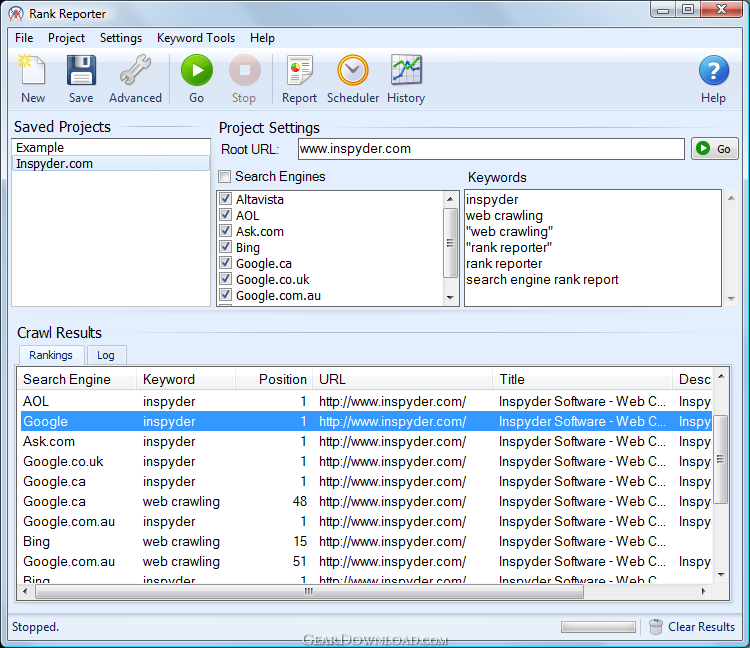This screenshot has width=750, height=648.
Task: Open Help with the blue question mark icon
Action: tap(714, 70)
